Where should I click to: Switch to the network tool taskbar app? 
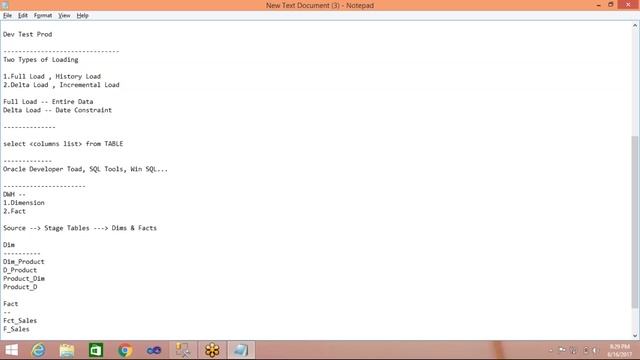point(183,350)
